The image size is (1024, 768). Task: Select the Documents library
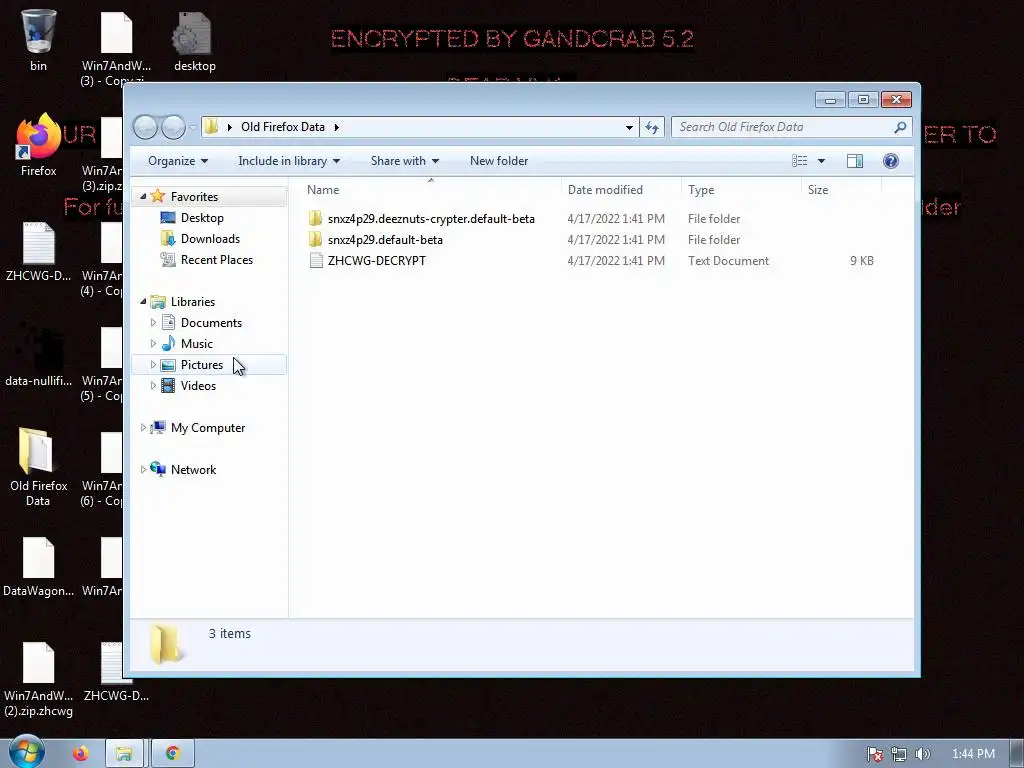point(211,323)
